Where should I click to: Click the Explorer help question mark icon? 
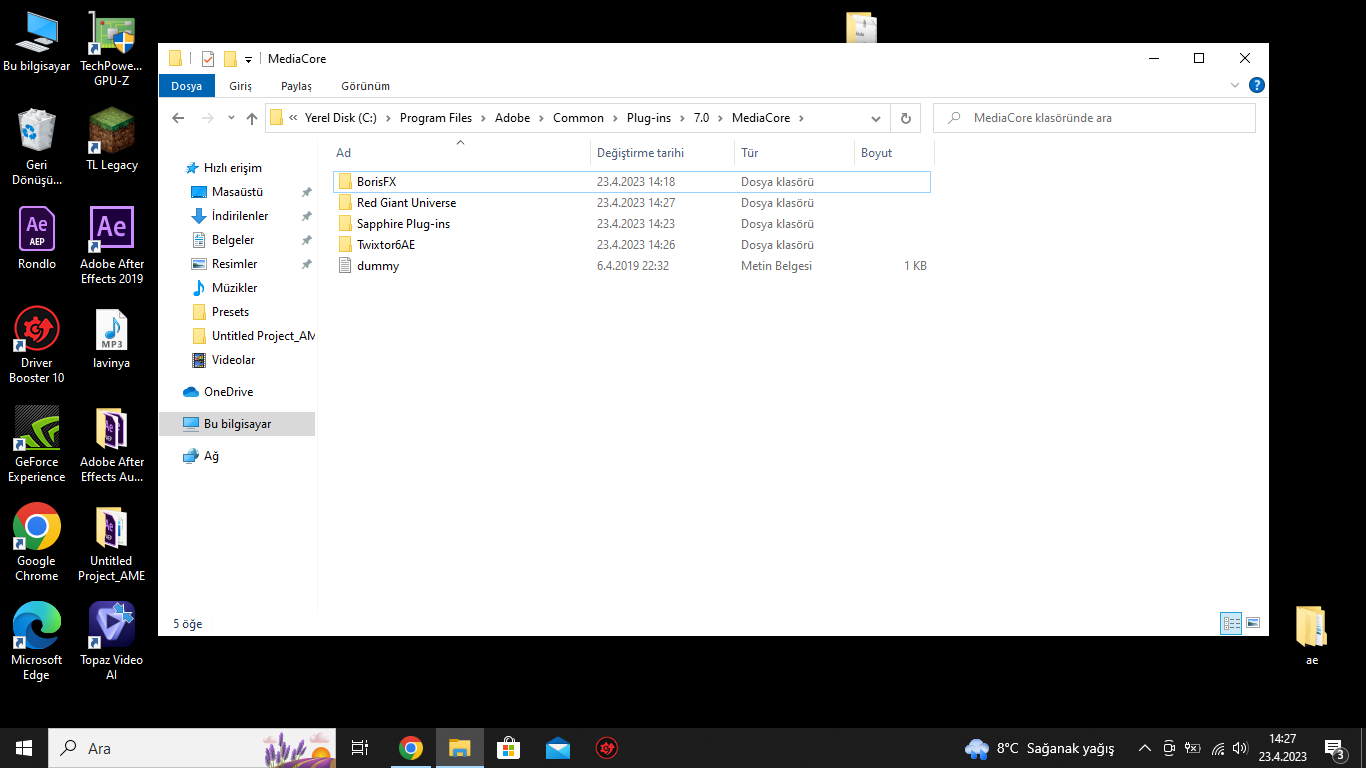click(x=1257, y=86)
